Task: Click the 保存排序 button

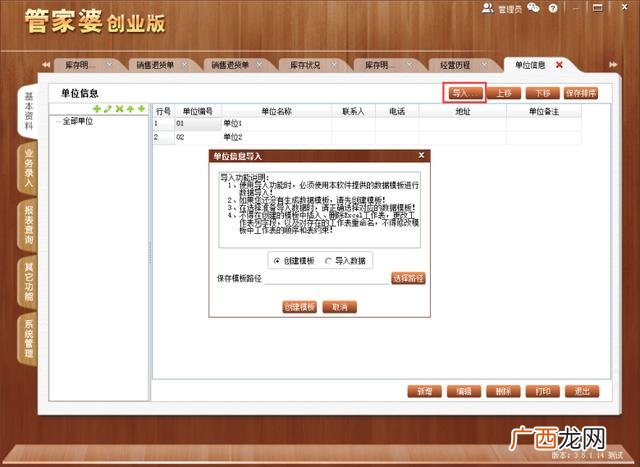Action: point(581,93)
